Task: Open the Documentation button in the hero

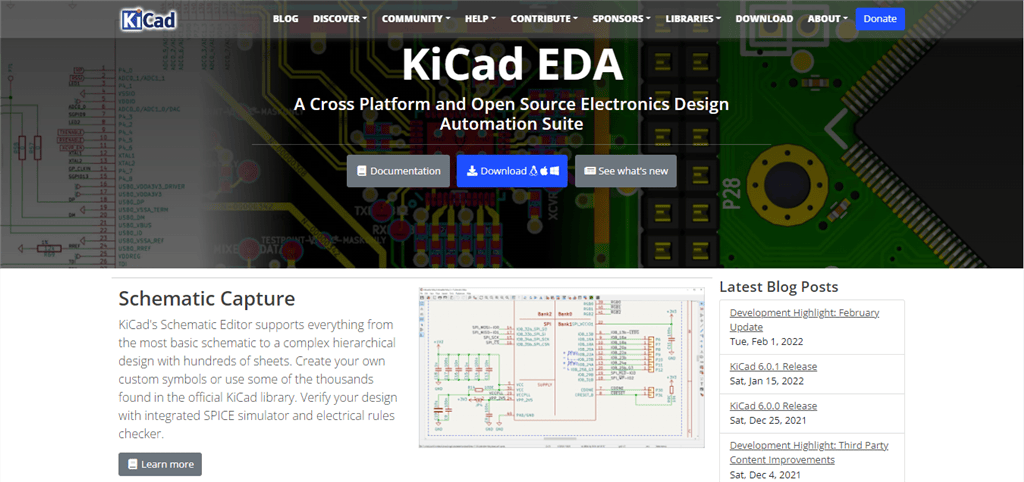Action: (x=398, y=171)
